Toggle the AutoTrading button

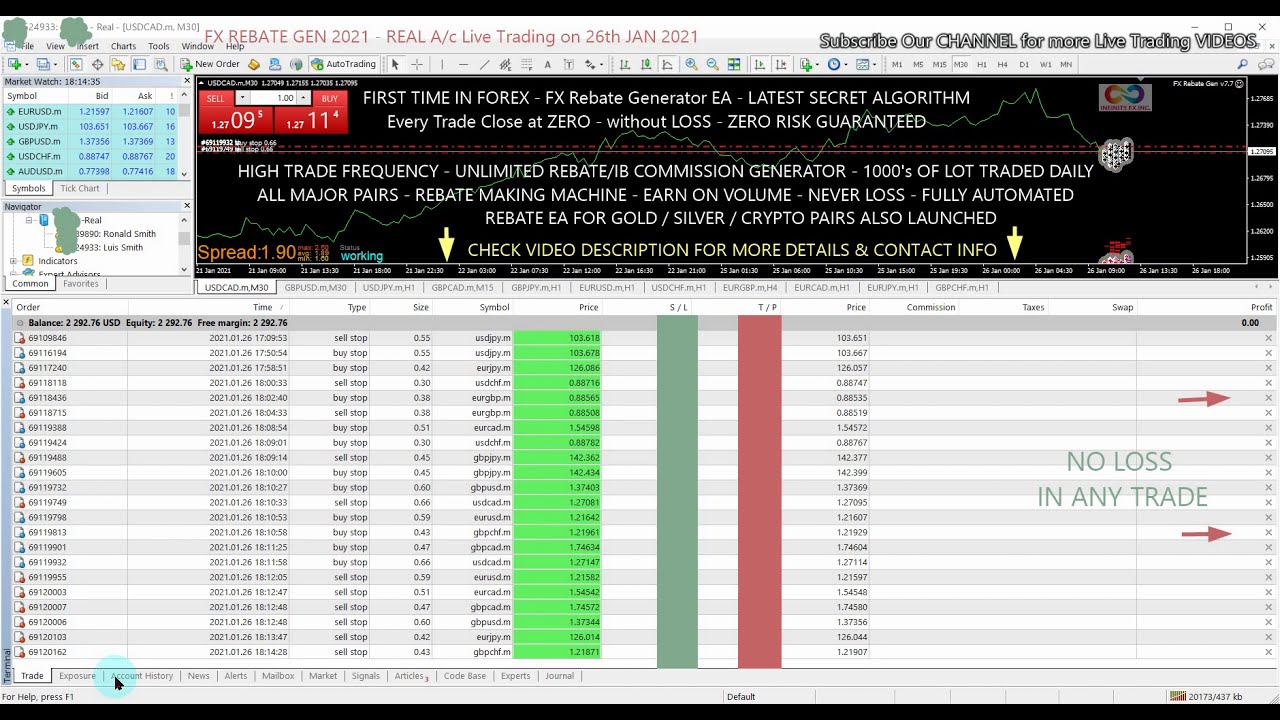[343, 64]
